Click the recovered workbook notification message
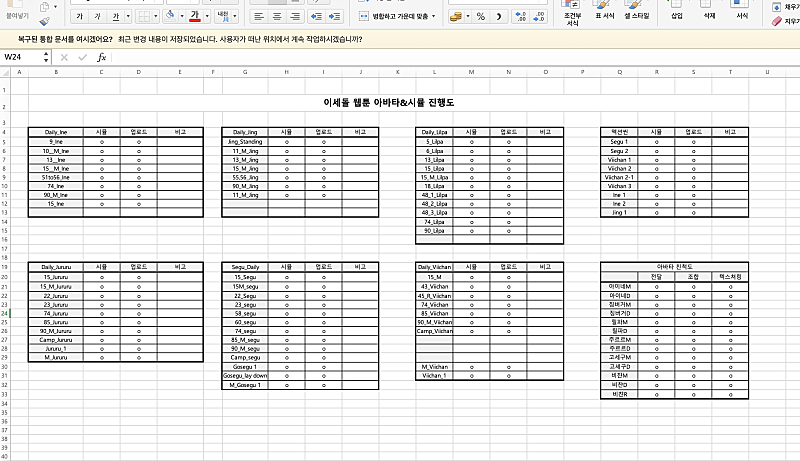The image size is (800, 461). tap(190, 39)
